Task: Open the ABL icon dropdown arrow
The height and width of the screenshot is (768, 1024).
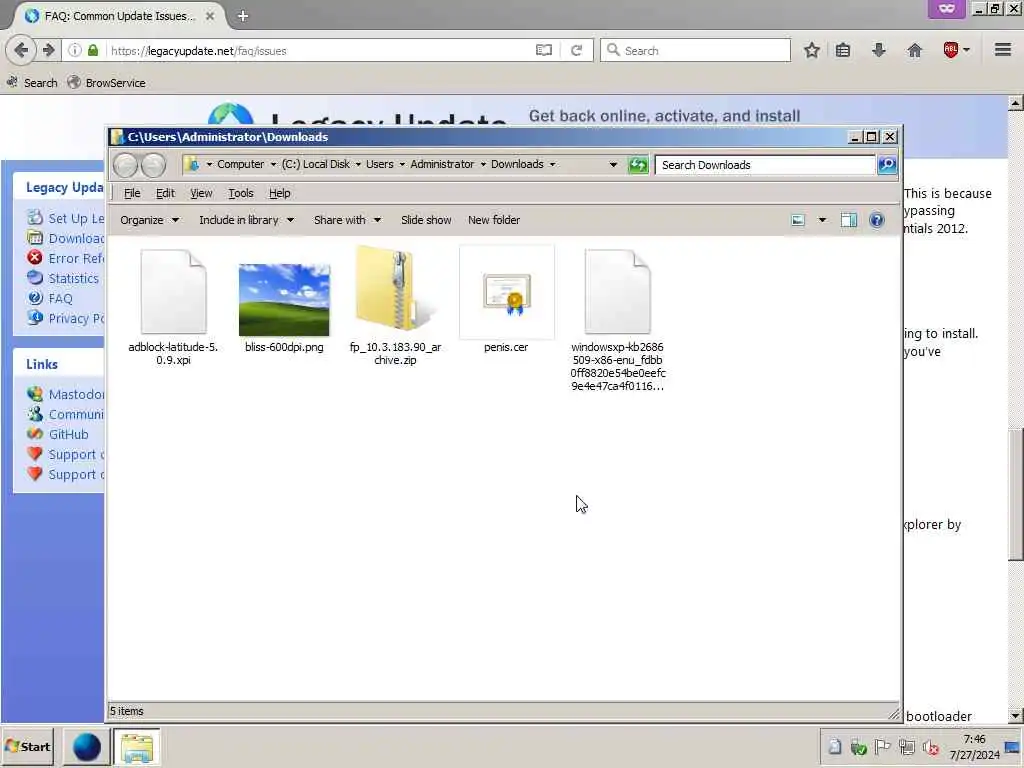Action: [967, 50]
